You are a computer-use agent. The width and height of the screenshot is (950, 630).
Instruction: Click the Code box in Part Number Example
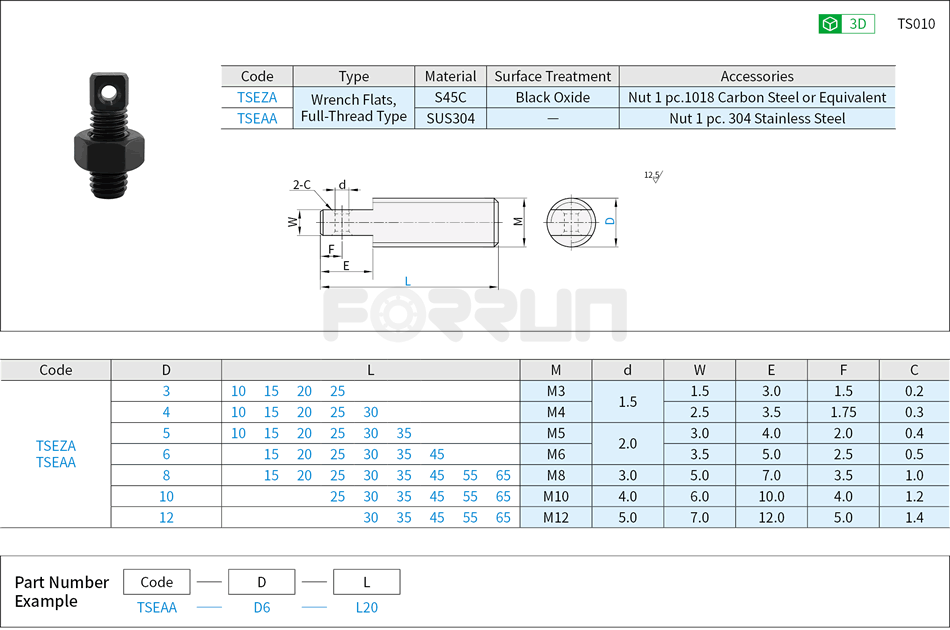[156, 581]
